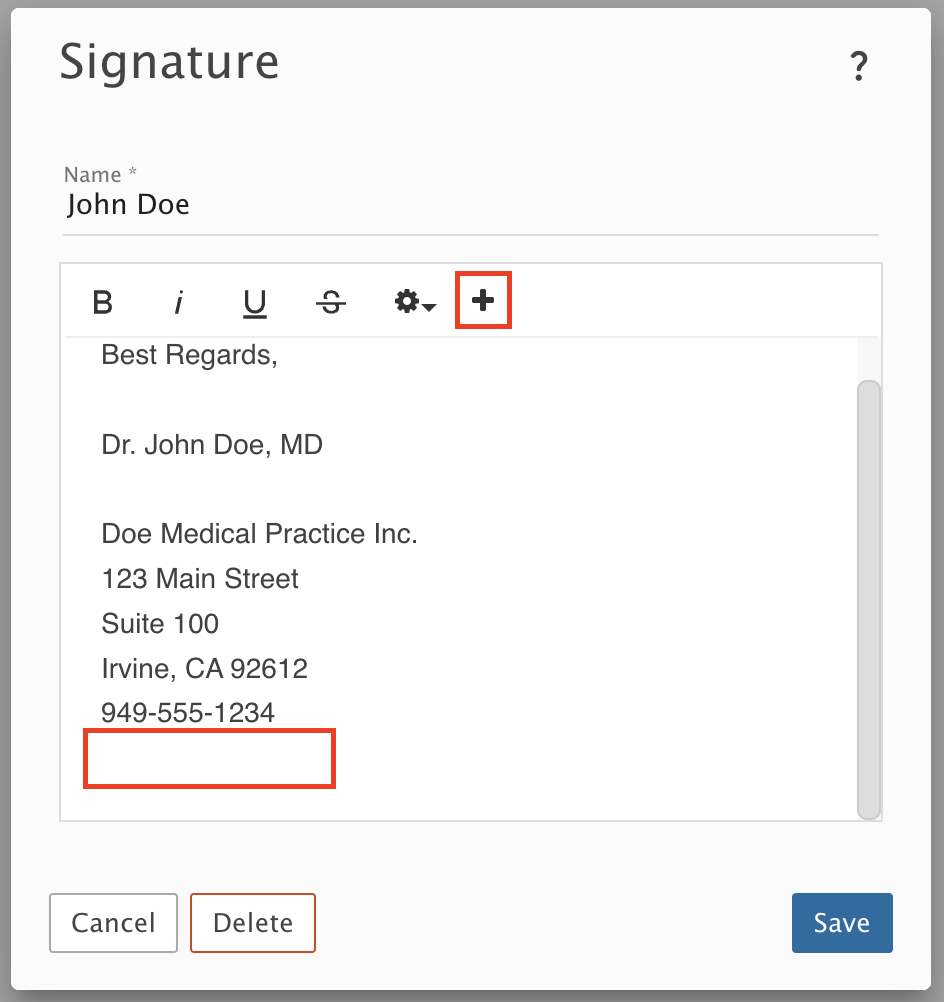Toggle bold formatting in signature editor

[102, 302]
